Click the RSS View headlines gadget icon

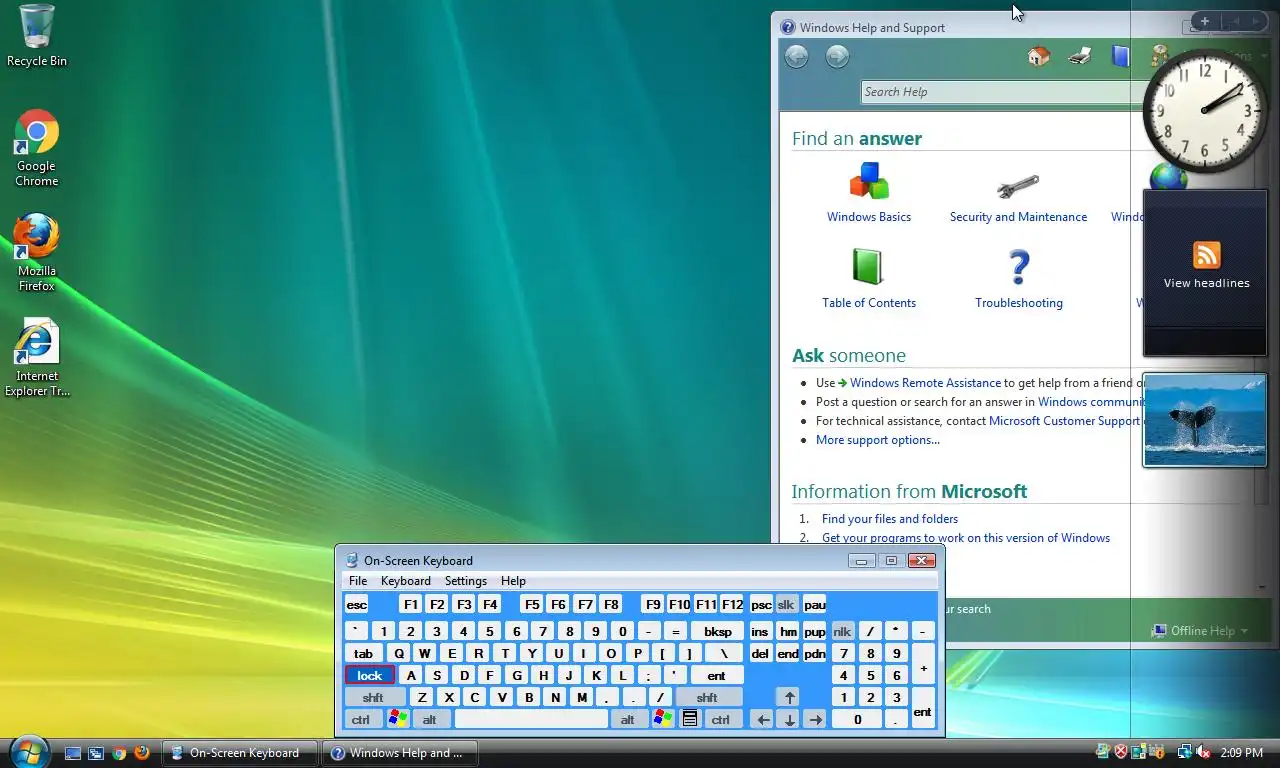pos(1207,254)
